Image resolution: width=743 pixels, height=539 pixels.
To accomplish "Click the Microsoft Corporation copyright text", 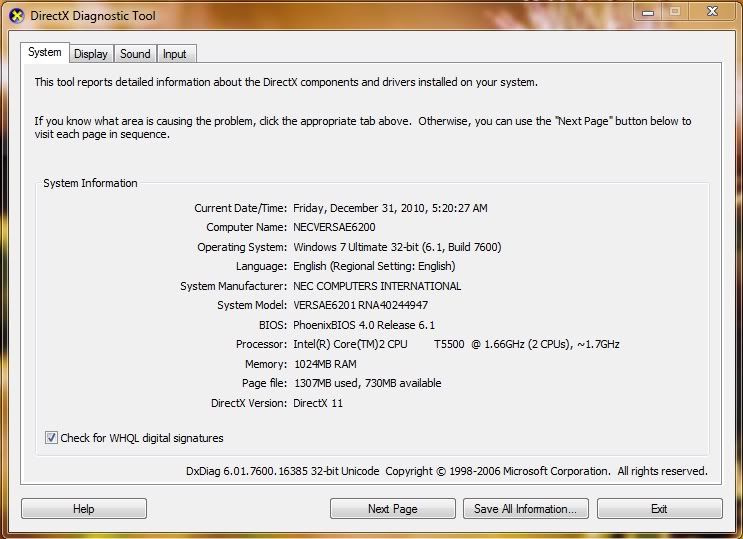I will (x=546, y=471).
